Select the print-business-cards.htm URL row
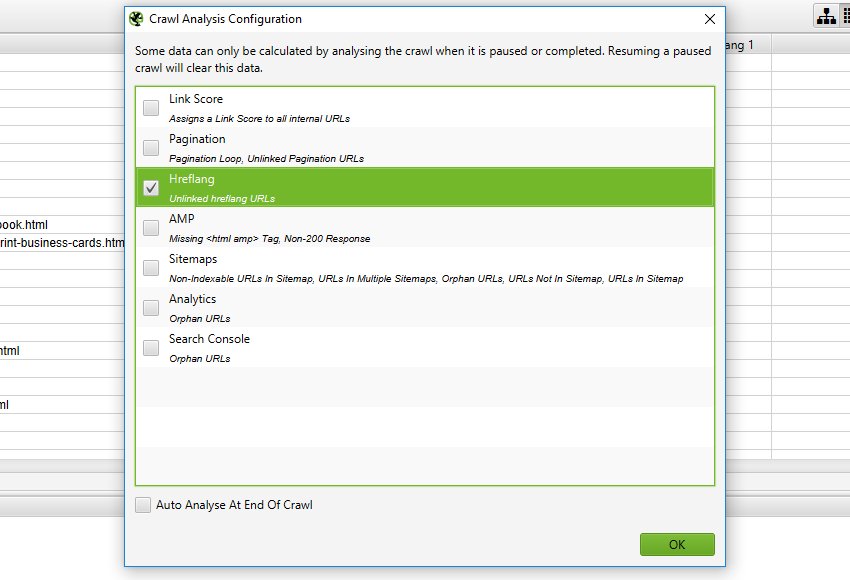The image size is (850, 580). point(62,243)
